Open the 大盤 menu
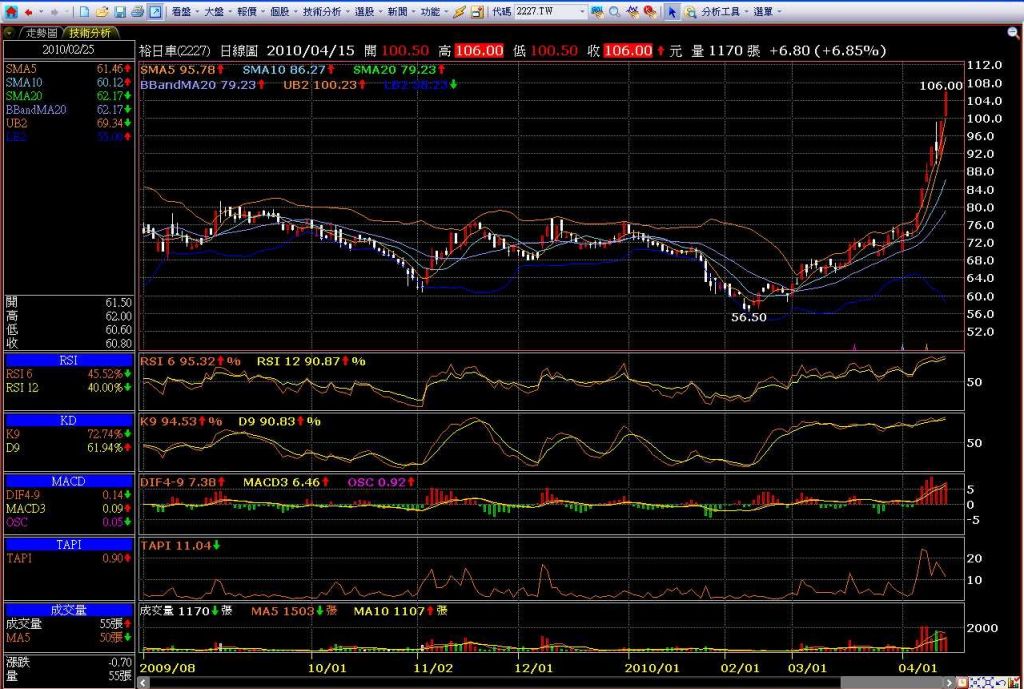 tap(219, 12)
